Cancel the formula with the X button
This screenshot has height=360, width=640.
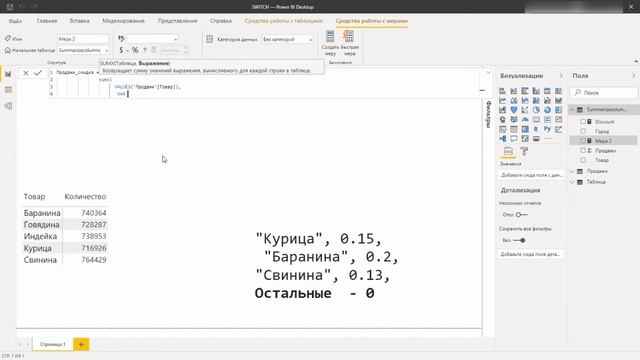coord(26,73)
